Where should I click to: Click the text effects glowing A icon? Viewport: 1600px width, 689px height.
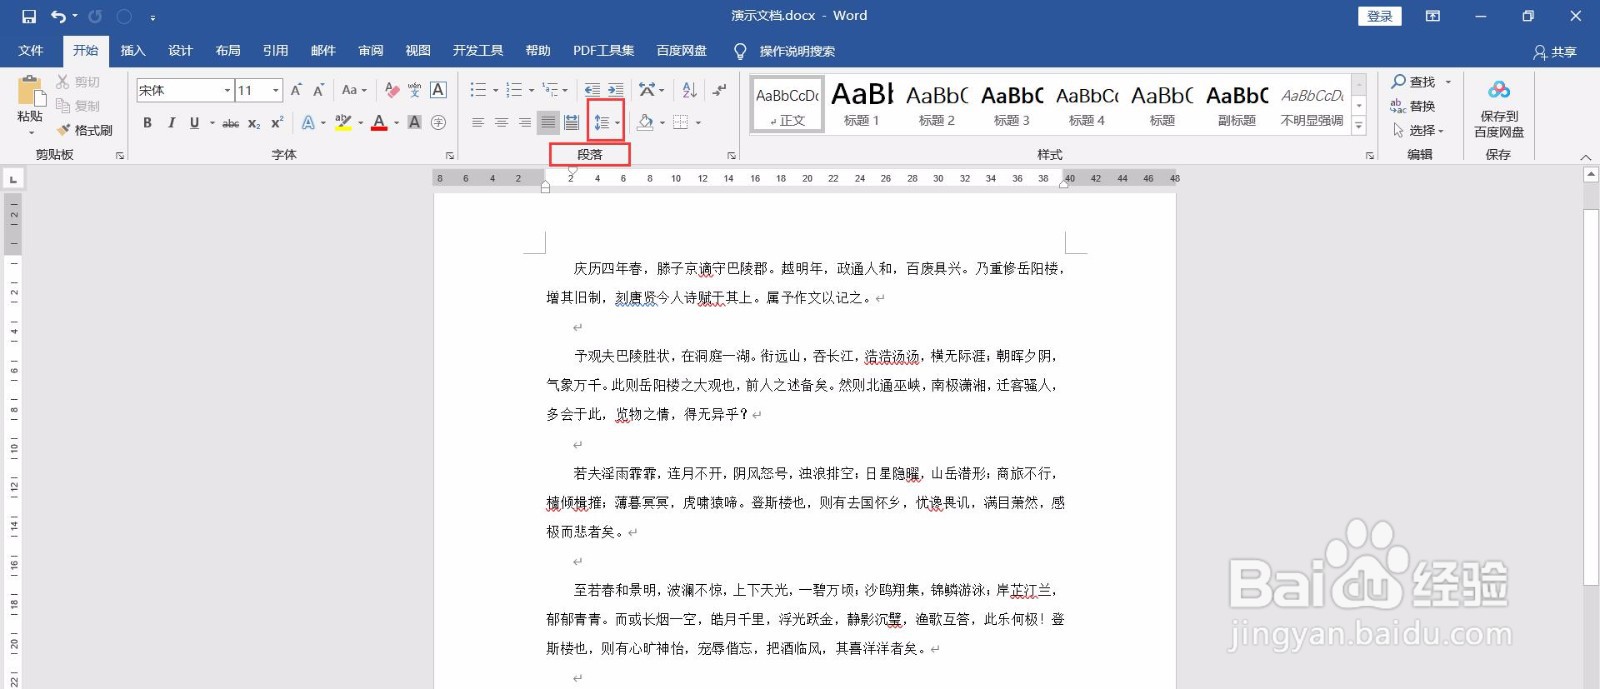(308, 122)
